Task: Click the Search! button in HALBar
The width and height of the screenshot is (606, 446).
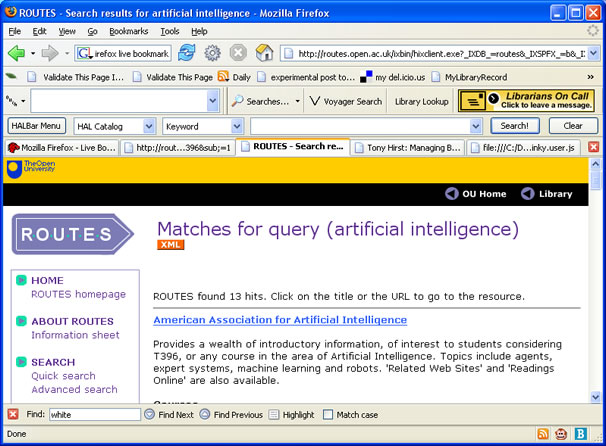Action: [x=514, y=126]
